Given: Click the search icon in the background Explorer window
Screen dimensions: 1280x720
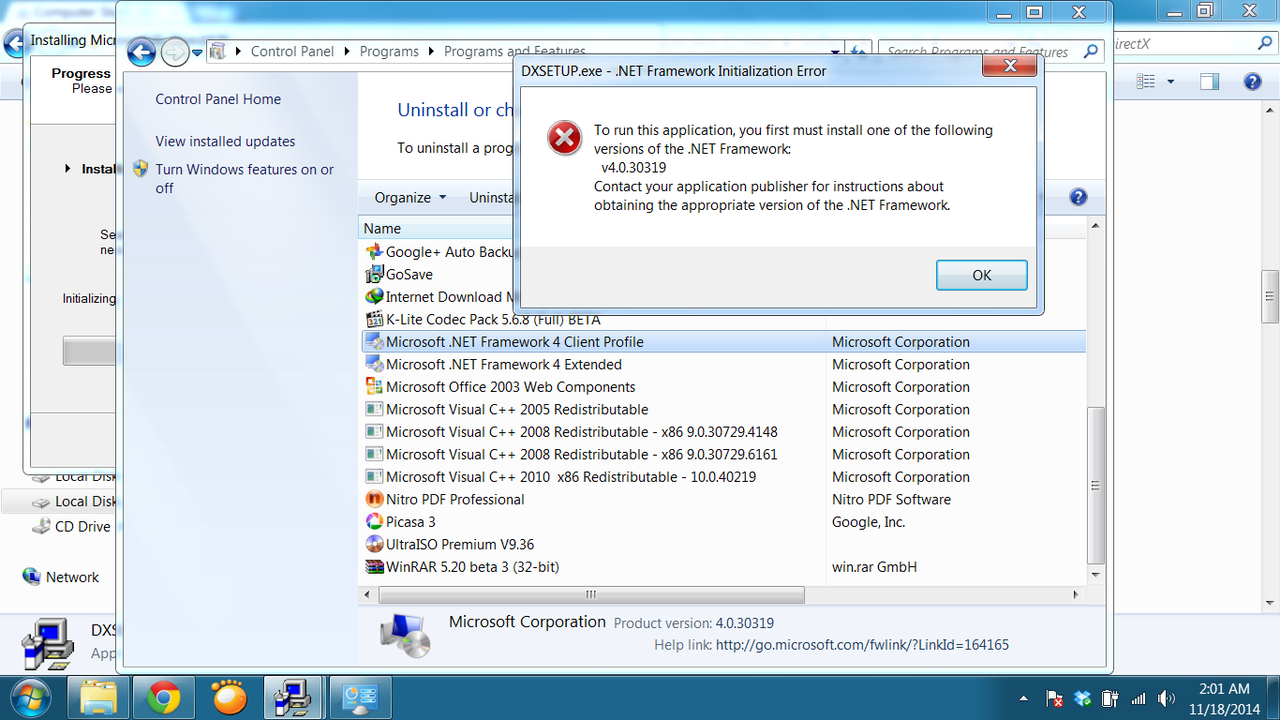Looking at the screenshot, I should click(1265, 44).
